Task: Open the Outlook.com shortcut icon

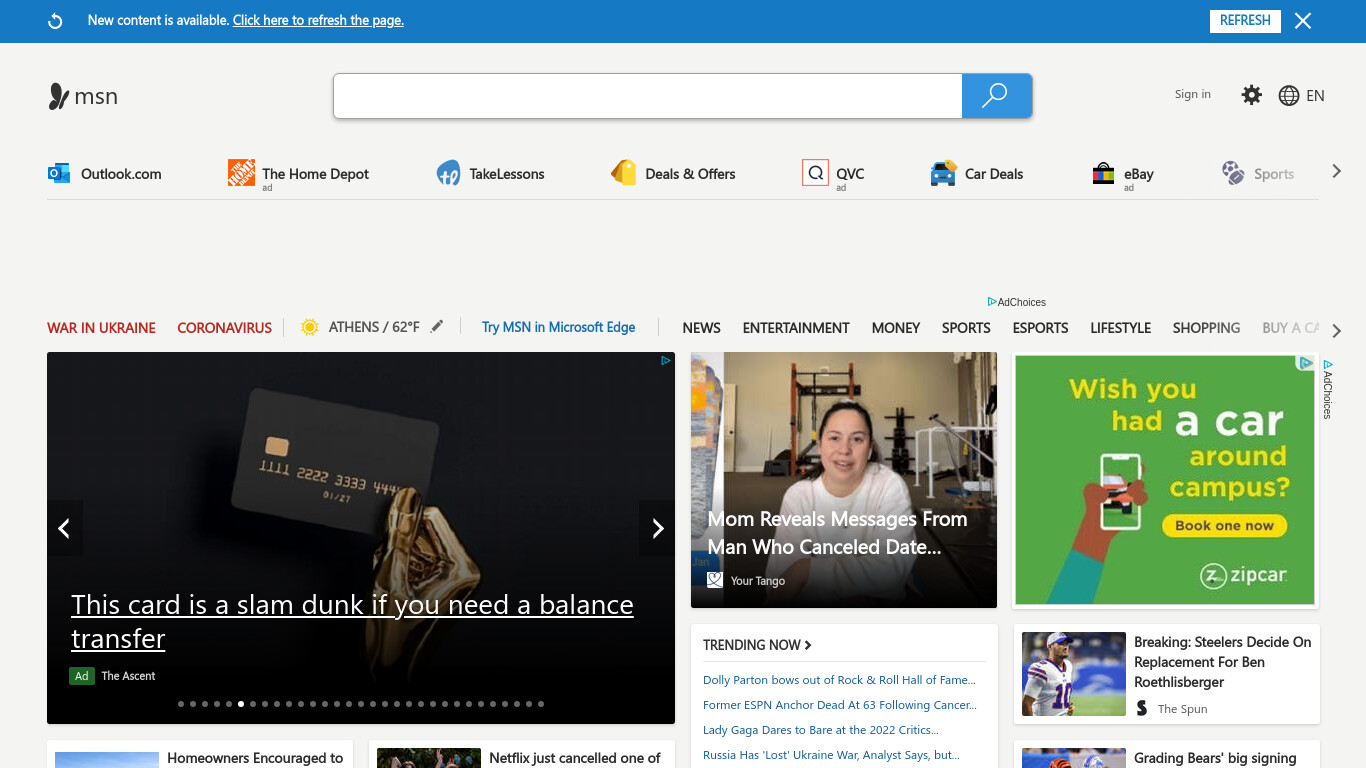Action: click(x=59, y=173)
